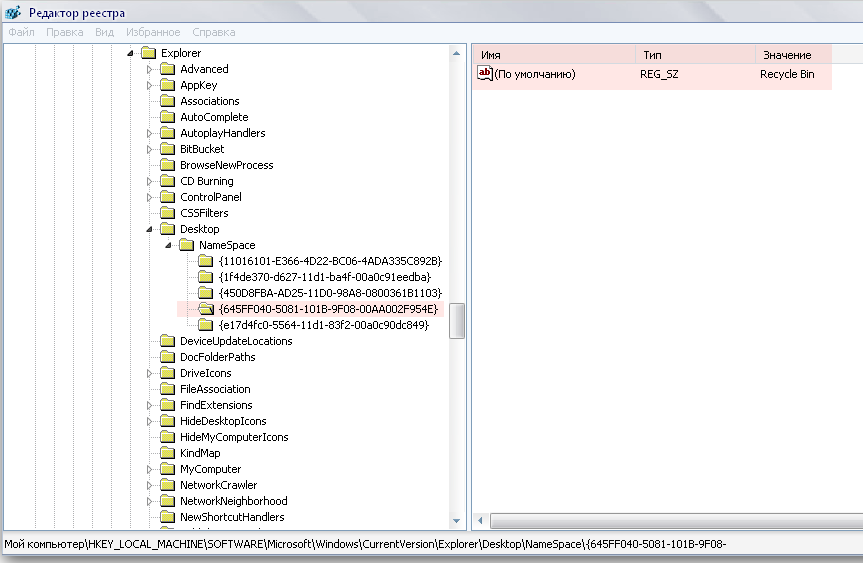Click the AutoComplete folder icon
The image size is (863, 563).
pos(167,117)
